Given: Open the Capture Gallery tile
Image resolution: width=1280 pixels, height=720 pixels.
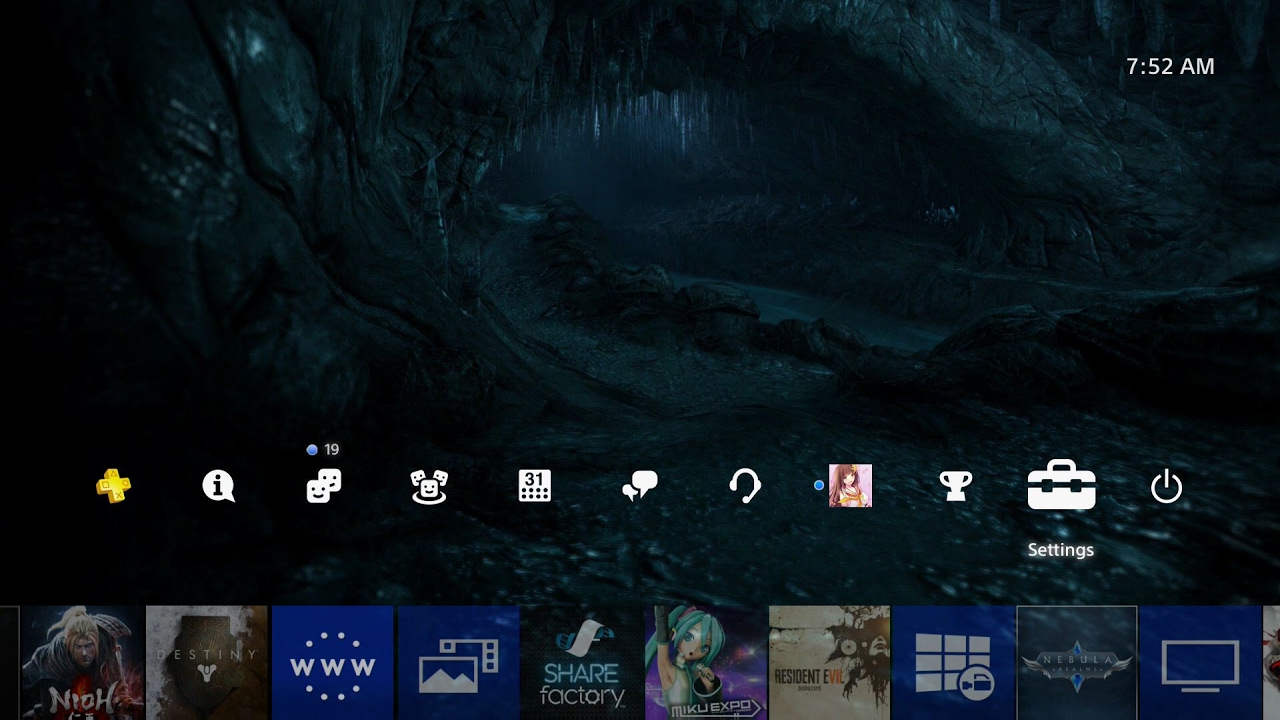Looking at the screenshot, I should coord(458,660).
